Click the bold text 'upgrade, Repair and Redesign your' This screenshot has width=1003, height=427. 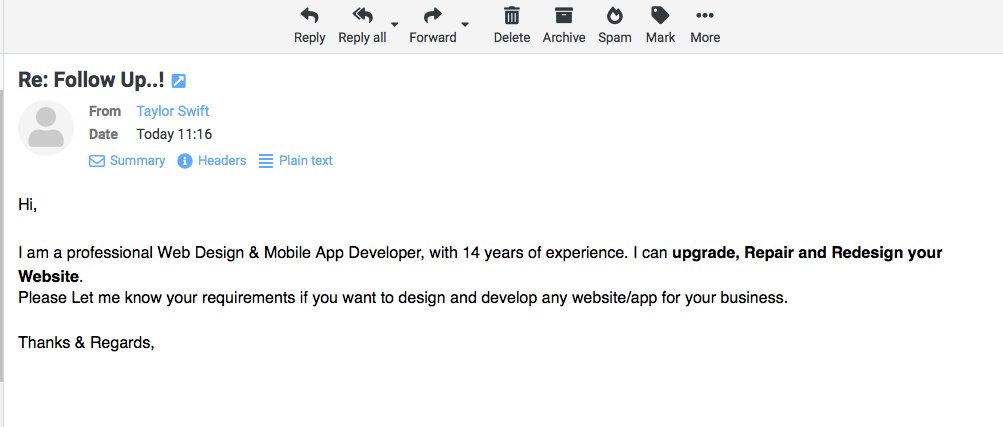tap(808, 252)
